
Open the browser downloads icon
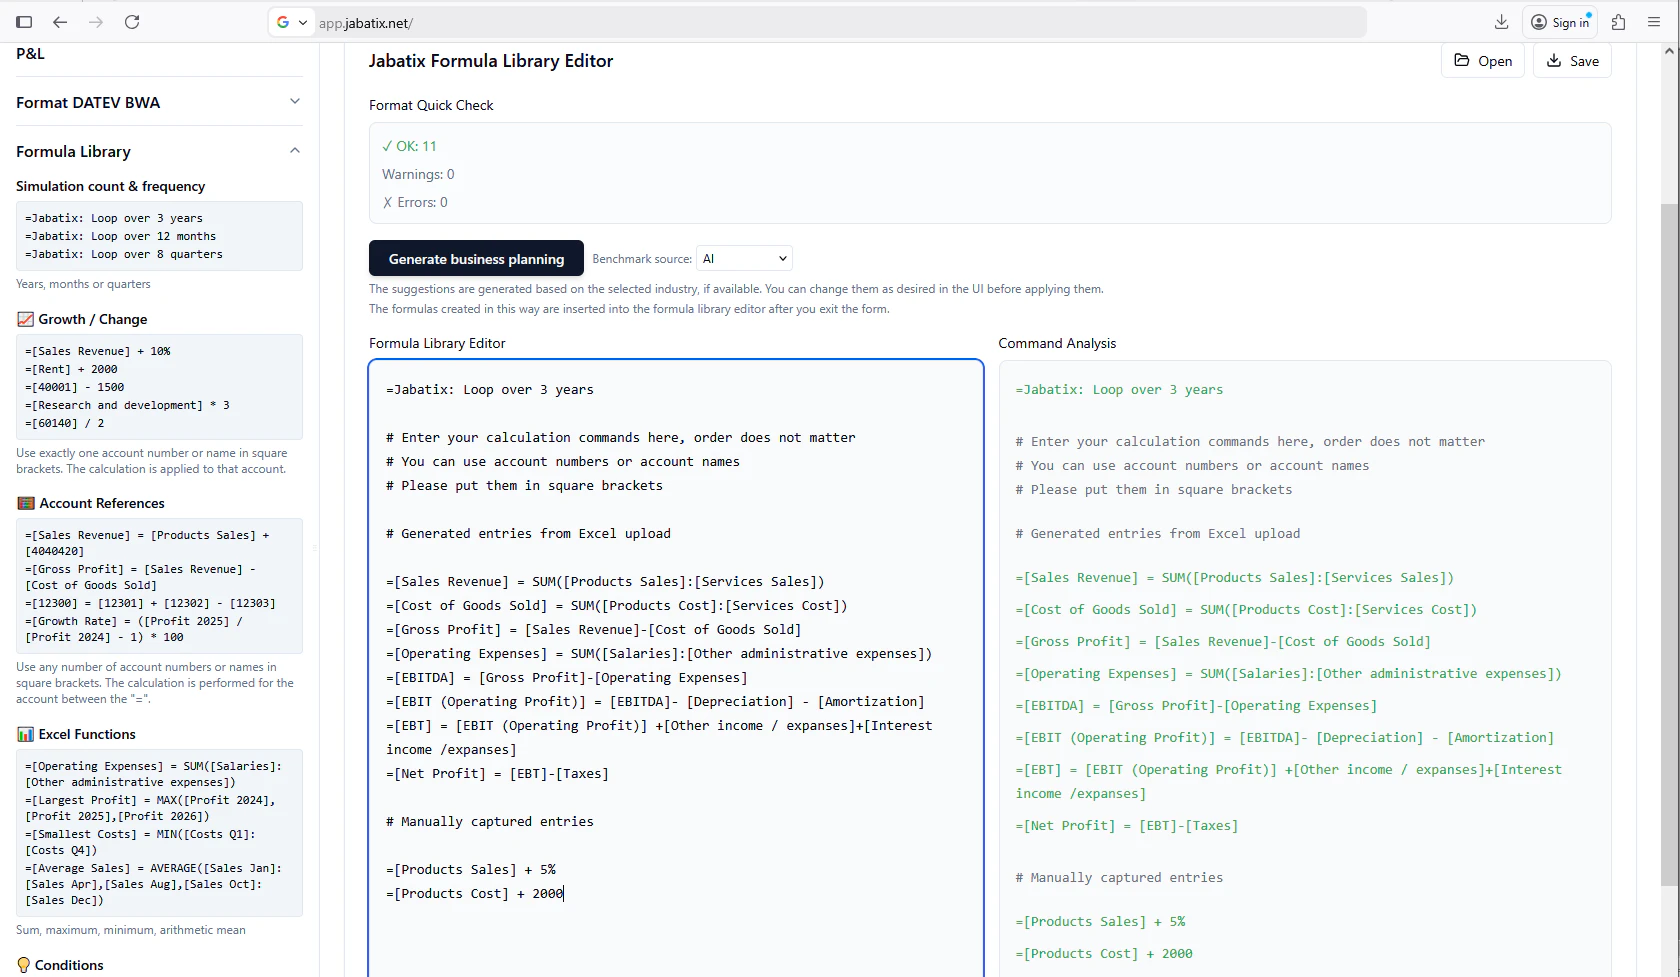pyautogui.click(x=1500, y=22)
